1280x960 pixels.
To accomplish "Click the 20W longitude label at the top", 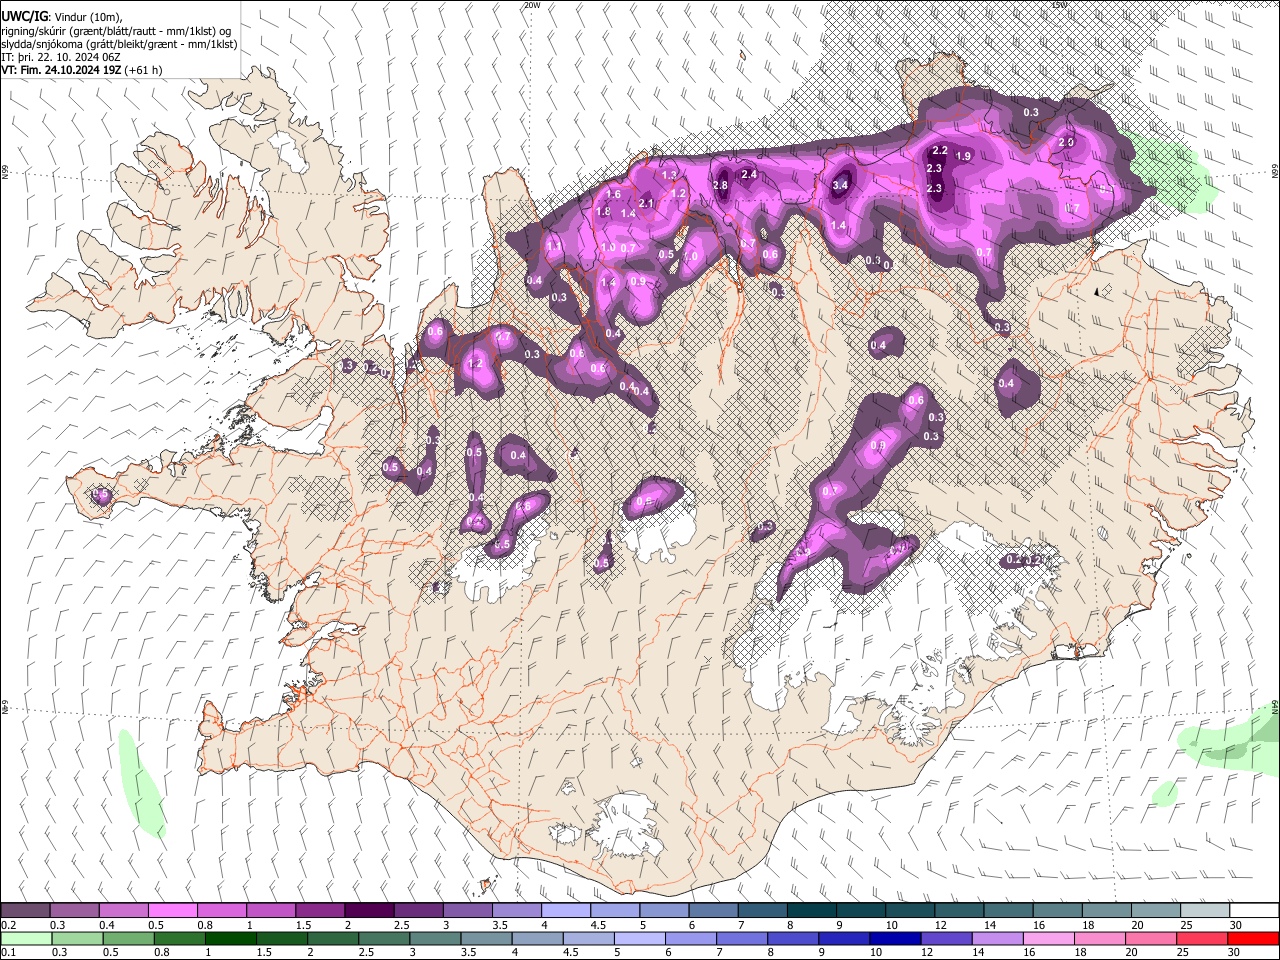I will pos(532,5).
